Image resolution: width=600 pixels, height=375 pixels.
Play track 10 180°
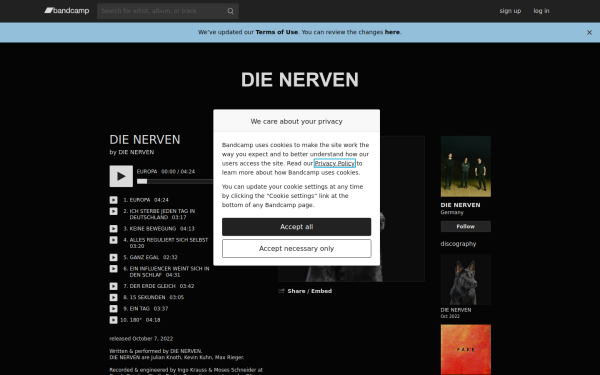[113, 320]
